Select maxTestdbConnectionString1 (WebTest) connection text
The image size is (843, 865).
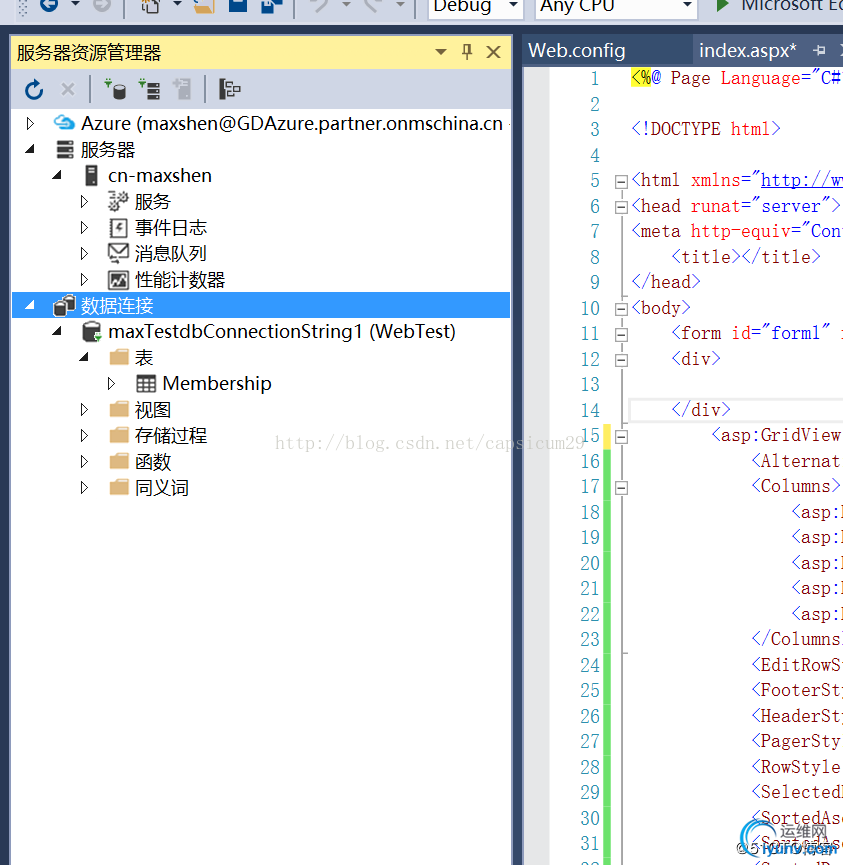point(282,332)
